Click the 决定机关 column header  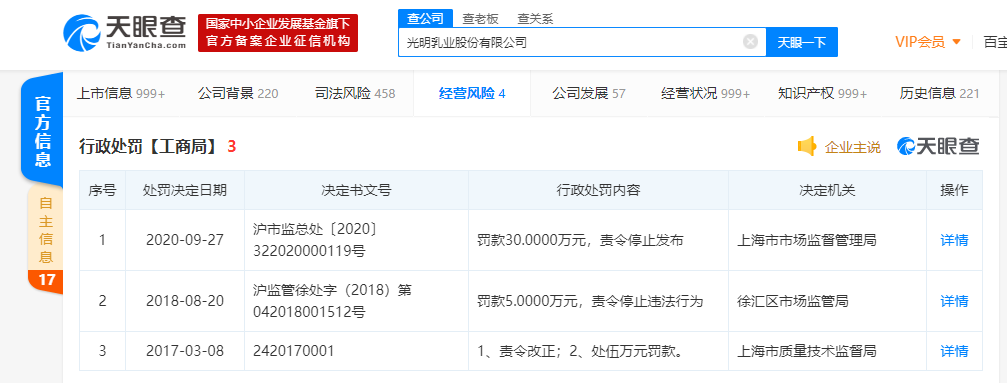click(x=827, y=190)
